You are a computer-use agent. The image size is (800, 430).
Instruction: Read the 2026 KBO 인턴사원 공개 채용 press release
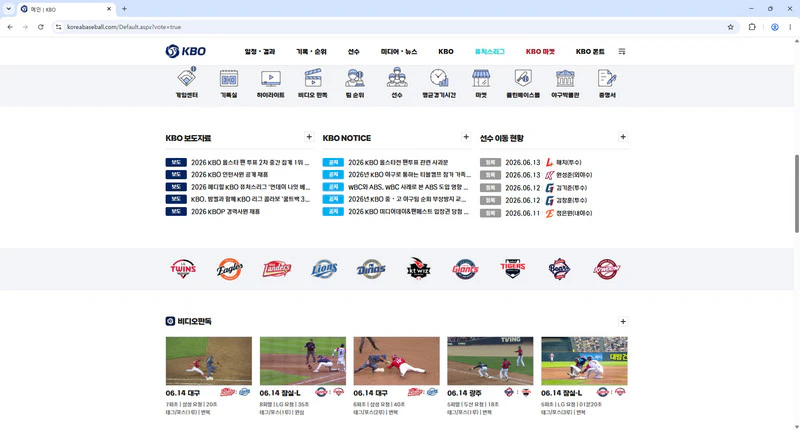tap(230, 174)
